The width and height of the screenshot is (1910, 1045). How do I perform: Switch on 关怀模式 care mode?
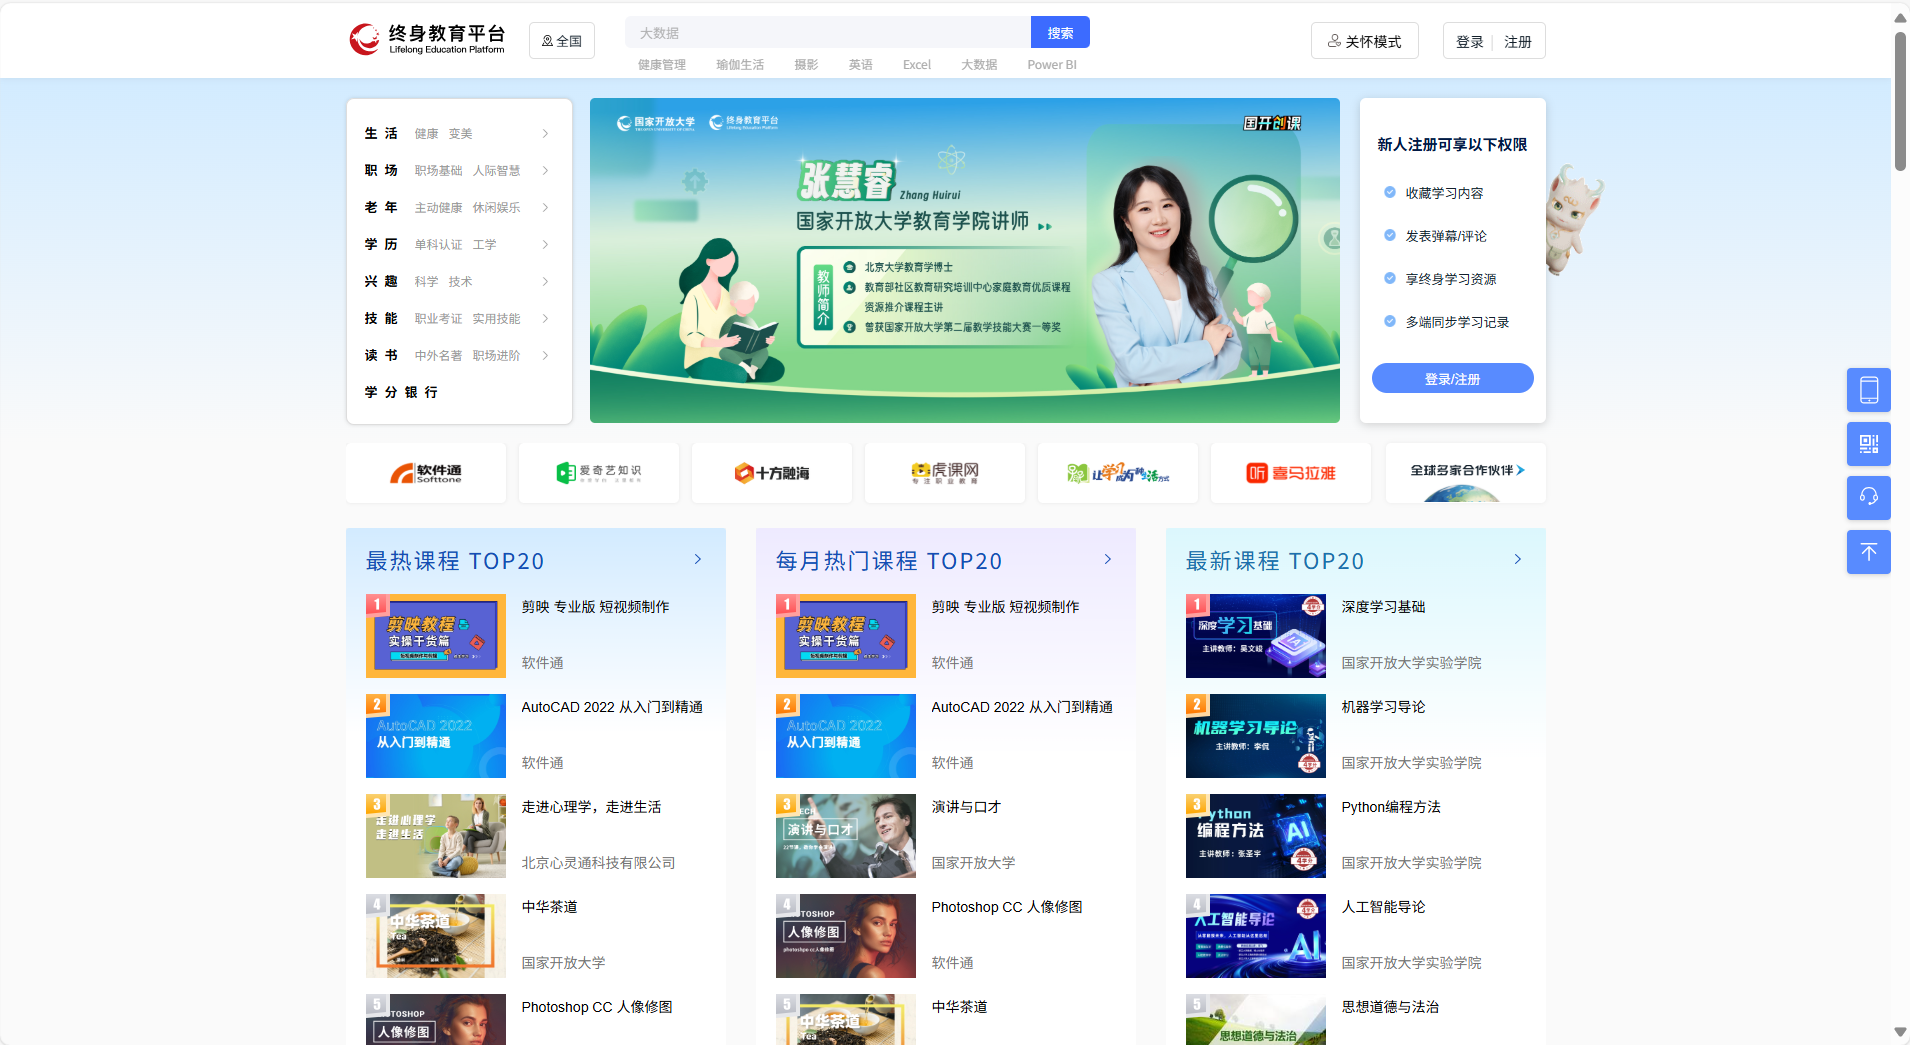pos(1364,41)
